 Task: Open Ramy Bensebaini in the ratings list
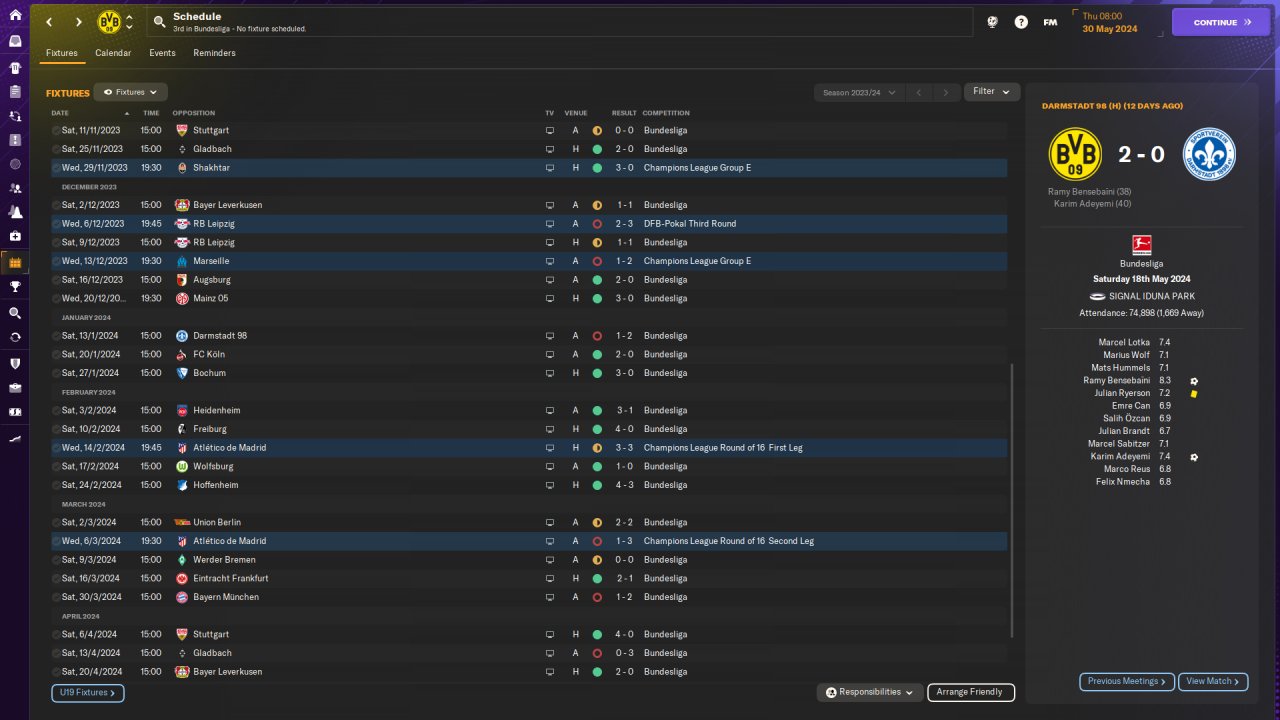point(1116,380)
